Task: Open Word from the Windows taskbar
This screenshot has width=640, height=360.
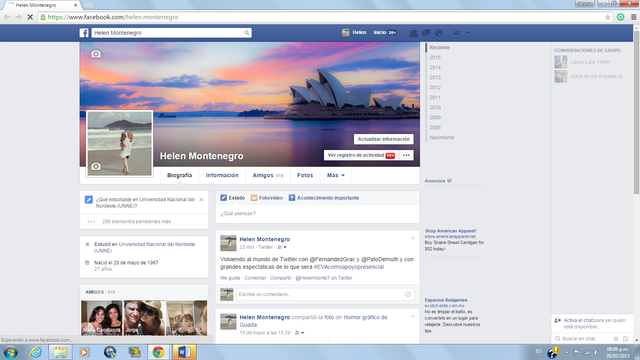Action: (184, 352)
